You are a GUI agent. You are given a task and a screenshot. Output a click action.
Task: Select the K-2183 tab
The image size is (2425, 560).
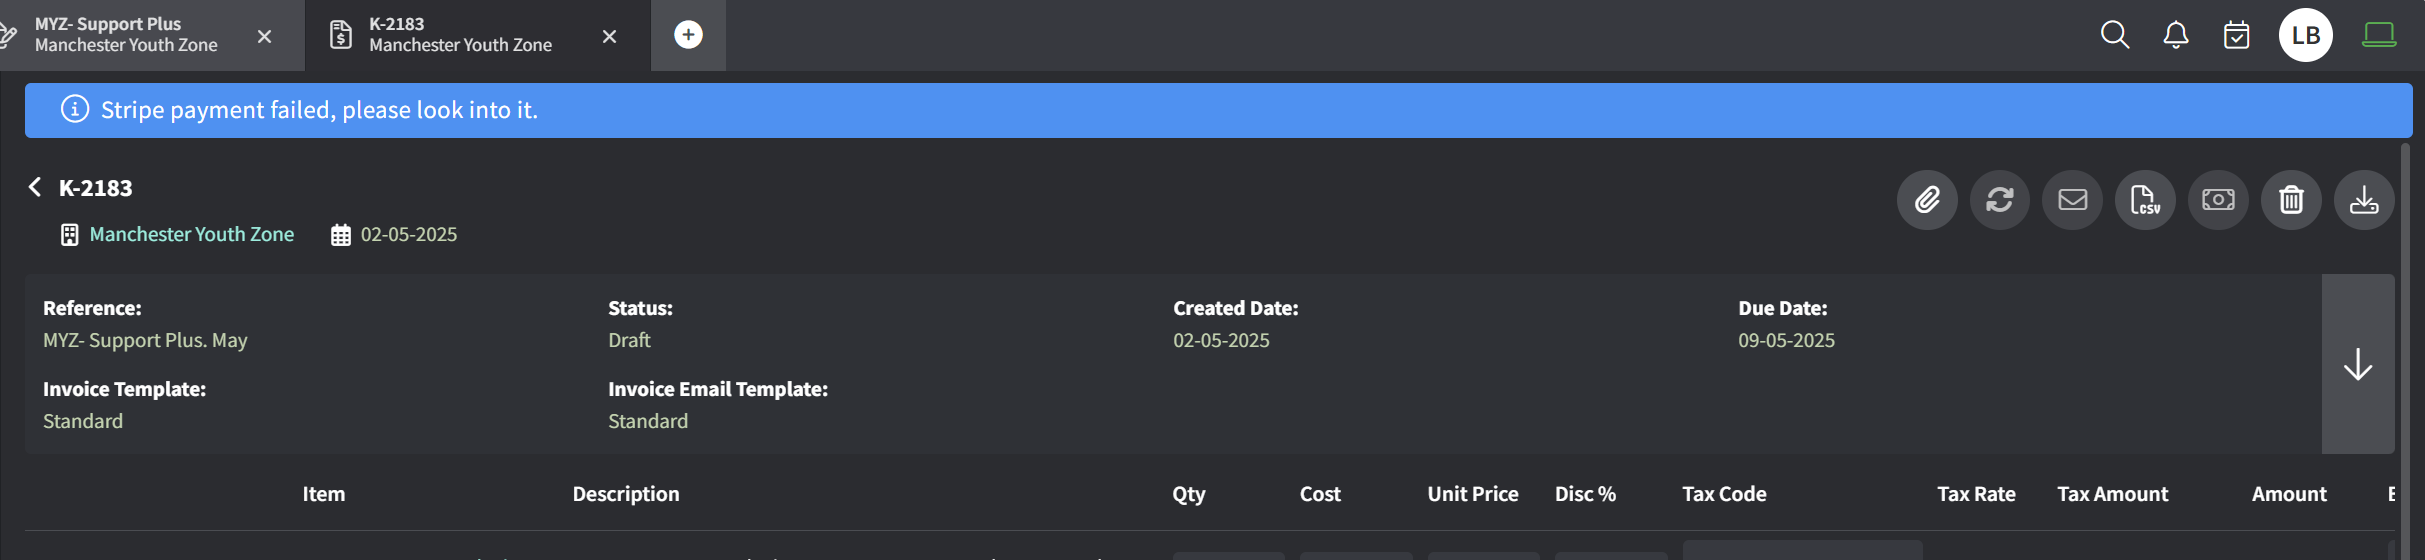(x=460, y=35)
